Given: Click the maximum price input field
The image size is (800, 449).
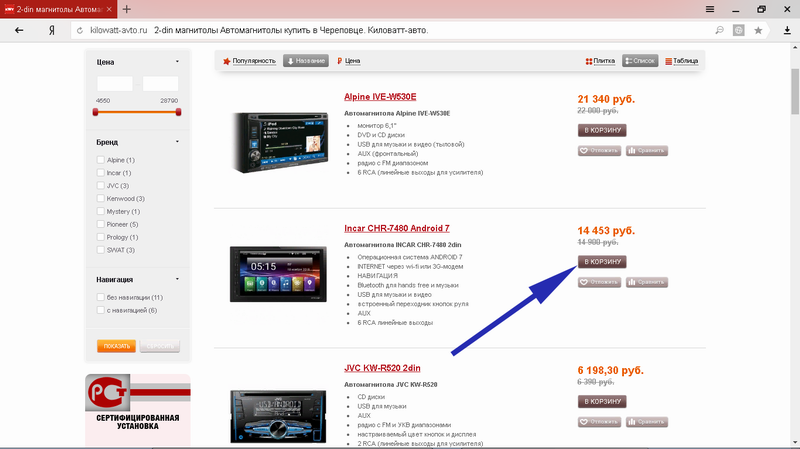Looking at the screenshot, I should point(160,84).
